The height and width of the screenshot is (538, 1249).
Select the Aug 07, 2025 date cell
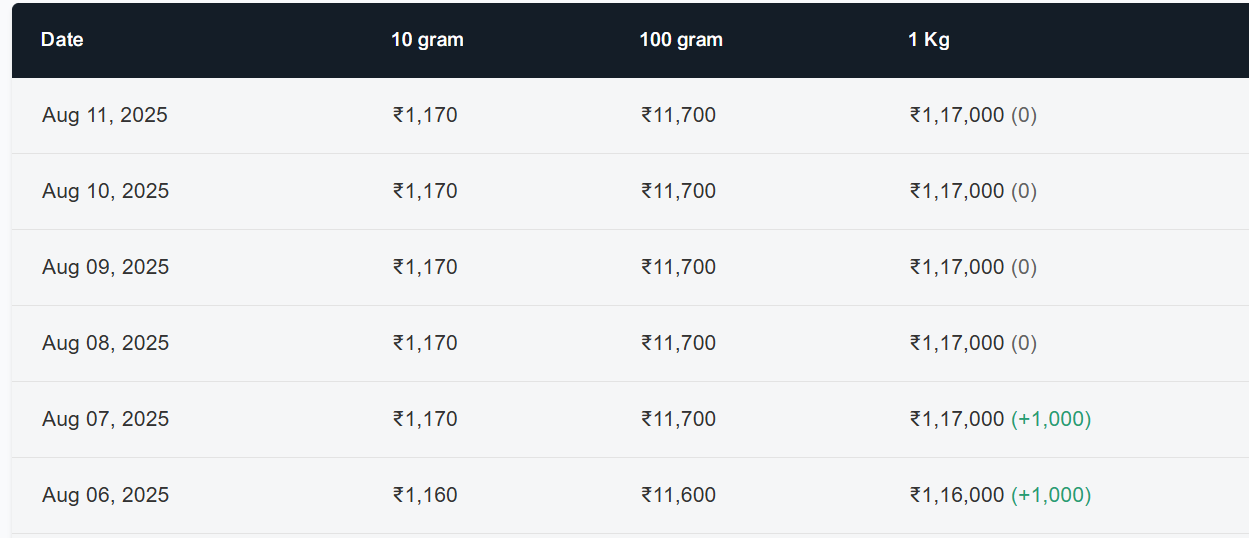point(105,419)
